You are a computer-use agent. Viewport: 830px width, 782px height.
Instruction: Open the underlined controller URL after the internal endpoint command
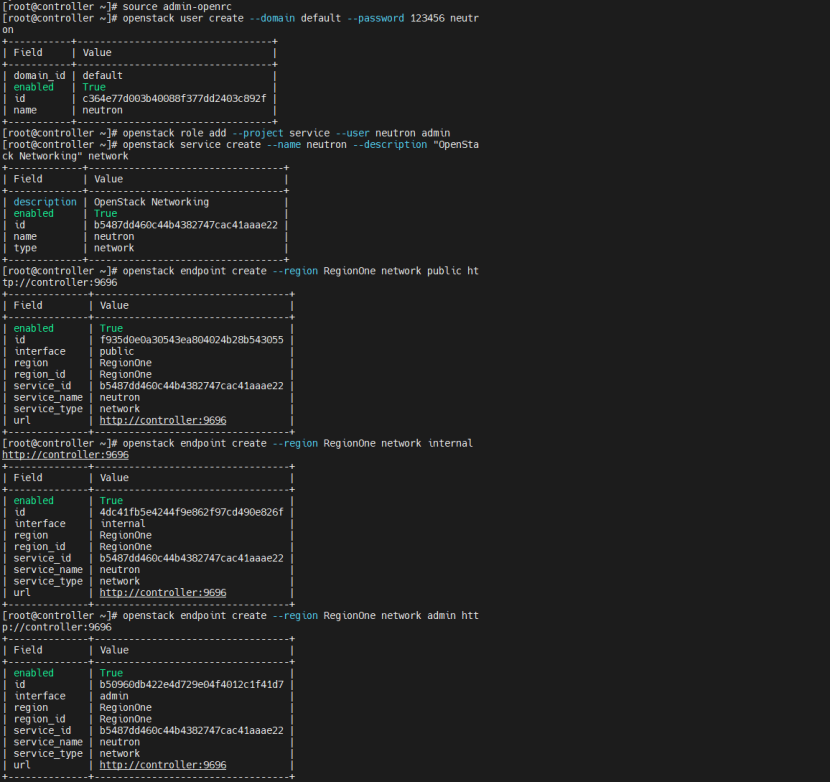pos(65,455)
